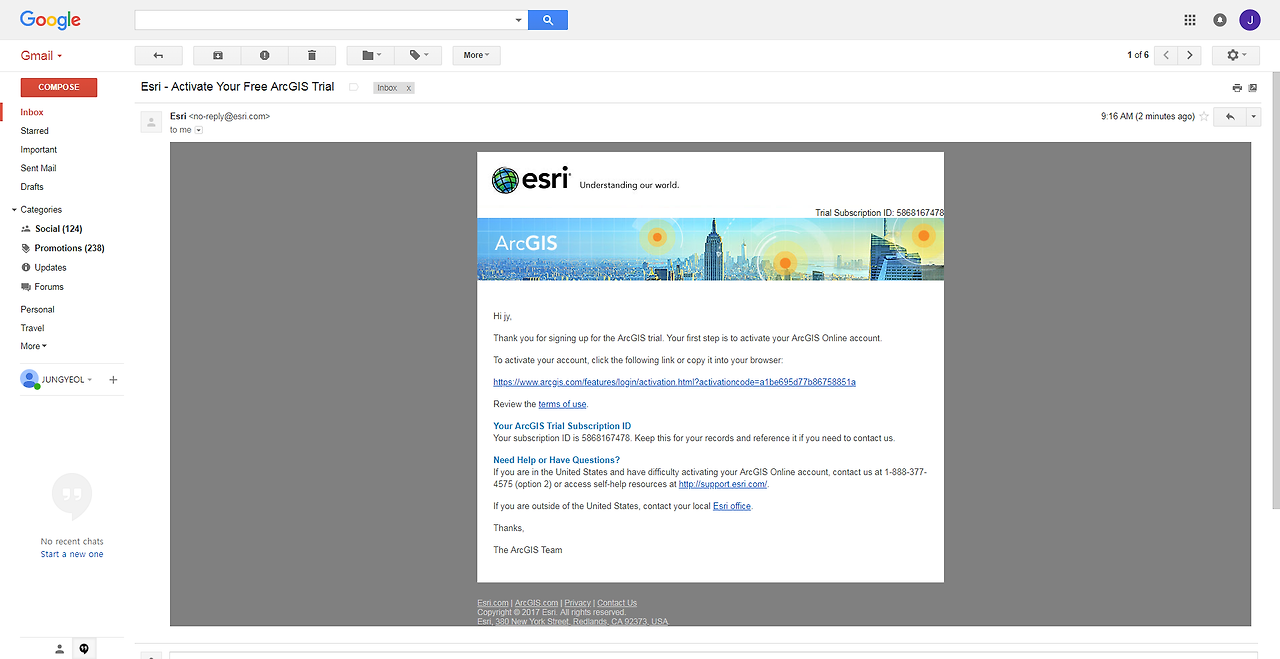
Task: Open the terms of use link
Action: coord(562,404)
